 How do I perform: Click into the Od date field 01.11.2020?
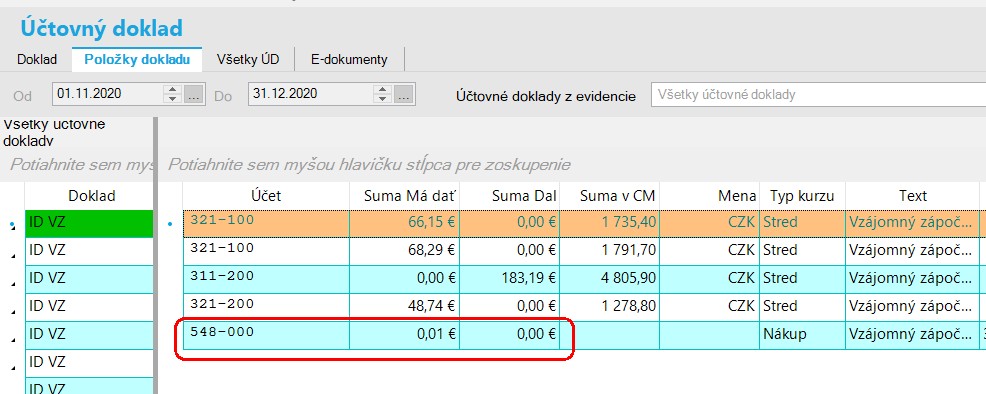(108, 94)
